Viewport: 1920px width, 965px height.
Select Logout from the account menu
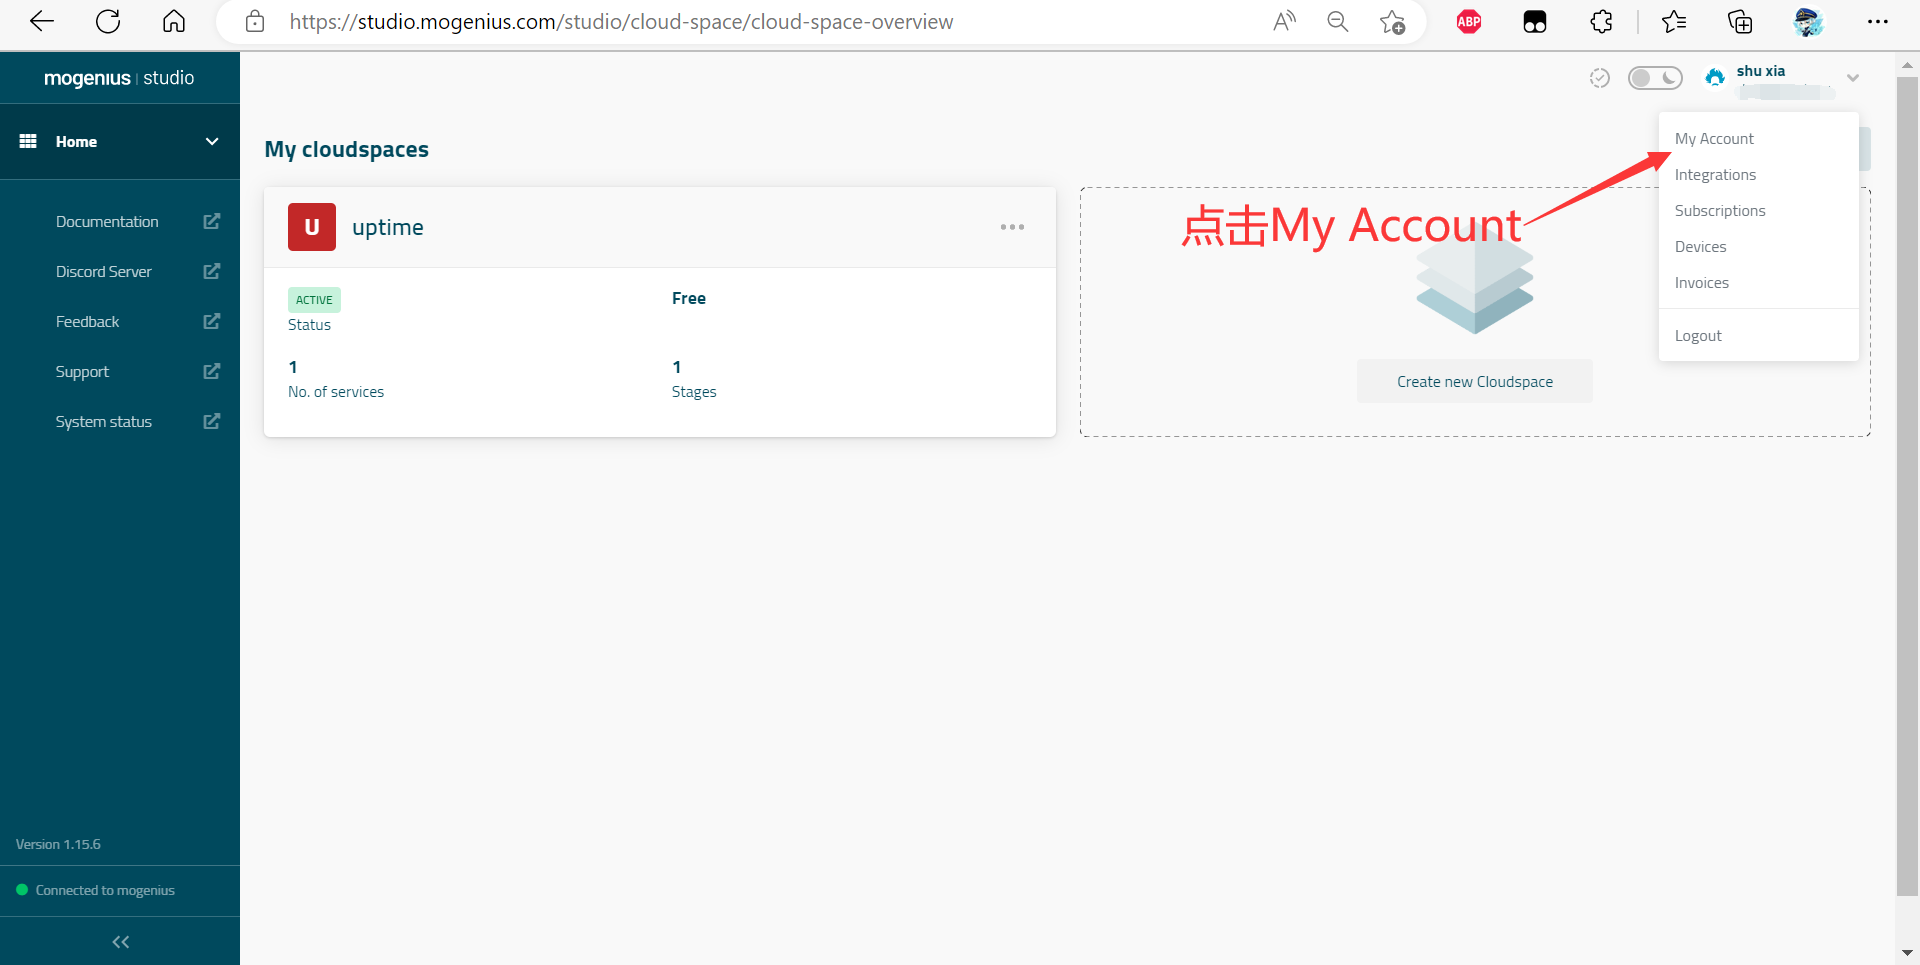click(x=1698, y=336)
